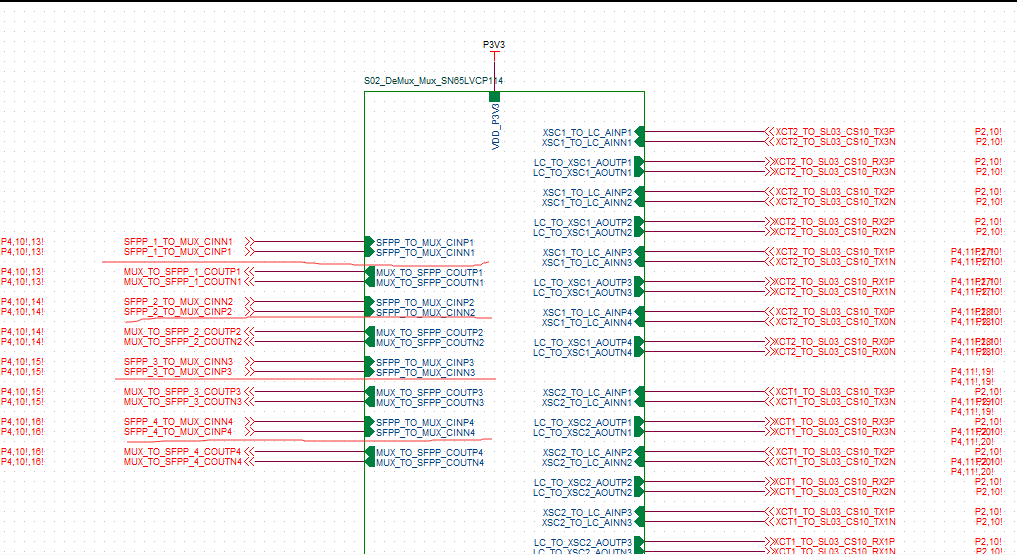The height and width of the screenshot is (555, 1017).
Task: Select pin name MUX_TO_SFPP_COUTP1
Action: [x=429, y=273]
